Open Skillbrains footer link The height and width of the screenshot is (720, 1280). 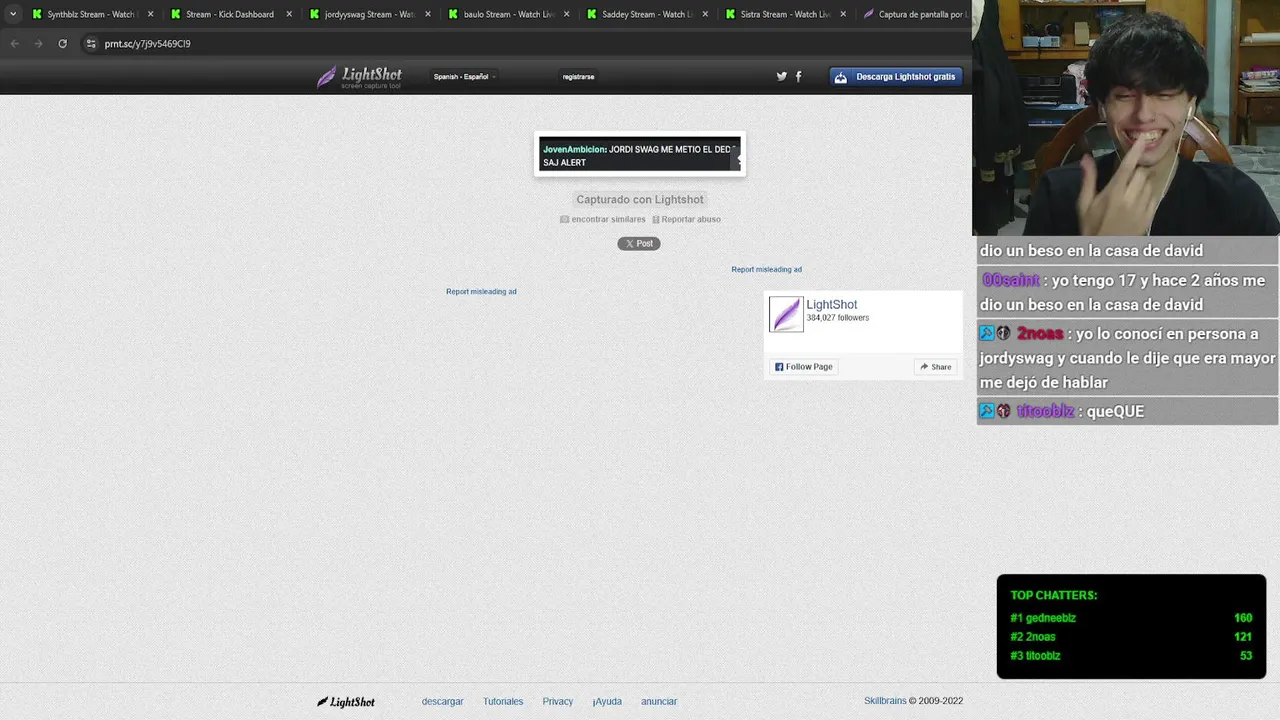pyautogui.click(x=885, y=701)
